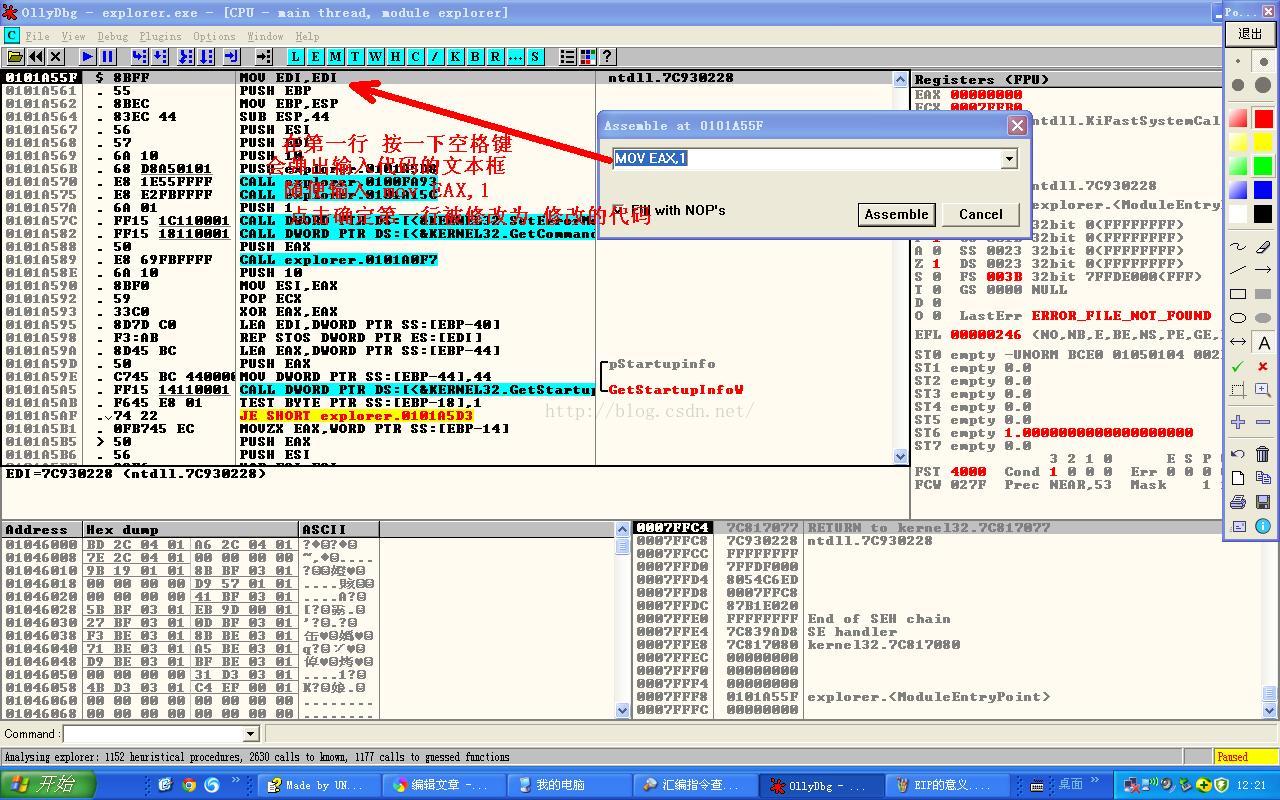Open the Call stack (K) window
Image resolution: width=1280 pixels, height=800 pixels.
[x=455, y=57]
